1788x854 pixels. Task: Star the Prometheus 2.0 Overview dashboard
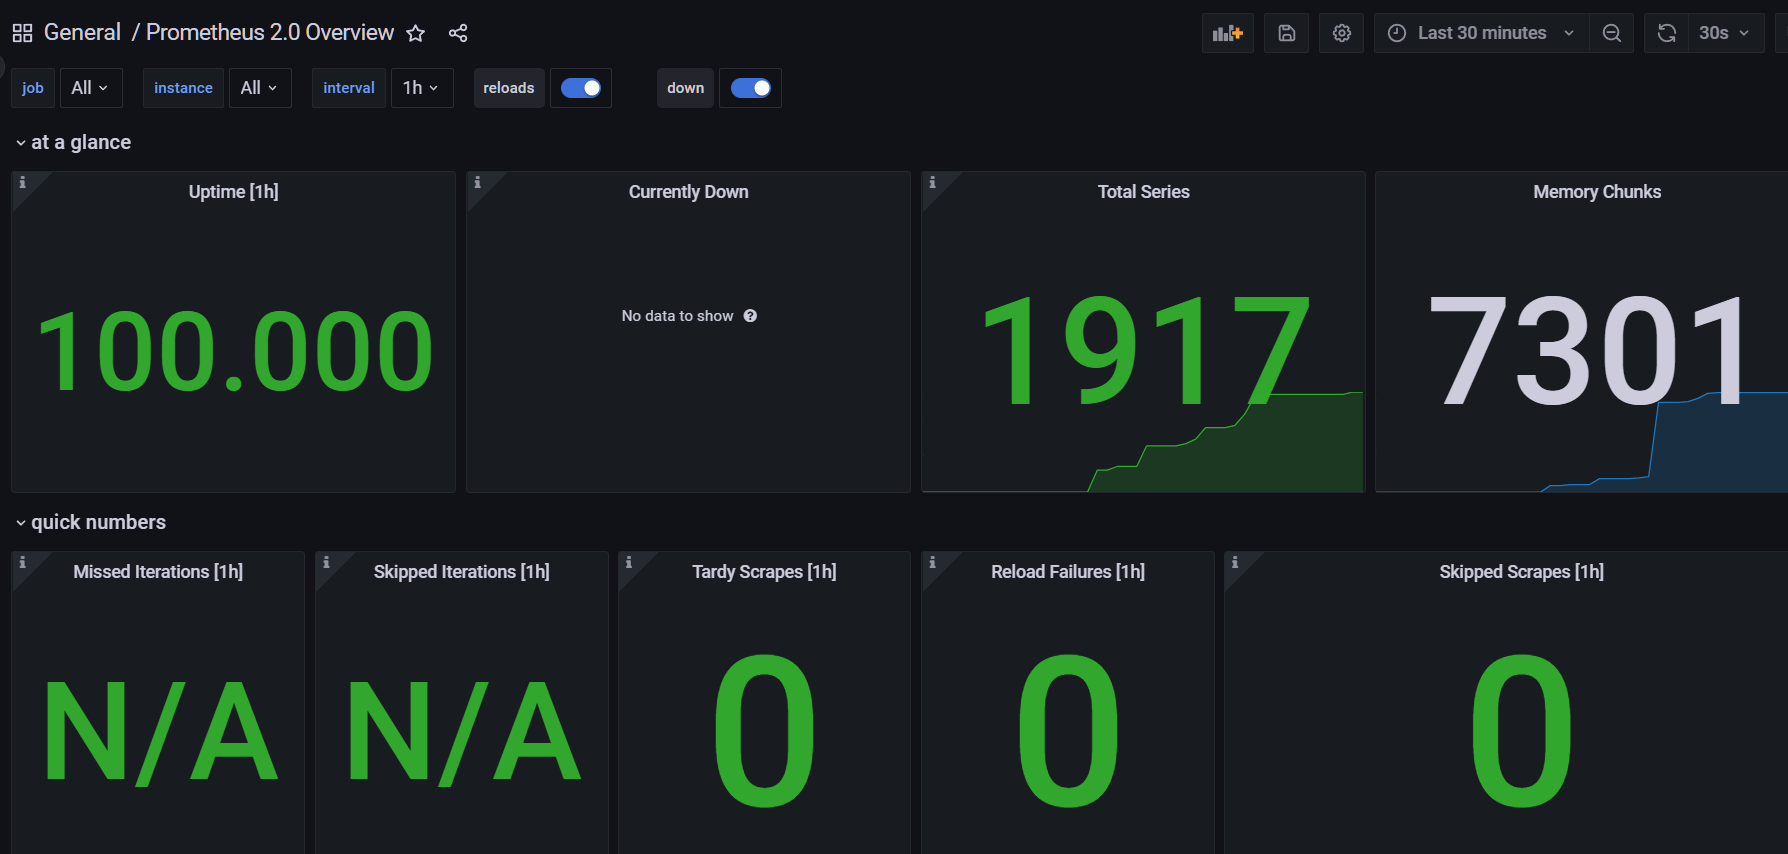point(416,33)
